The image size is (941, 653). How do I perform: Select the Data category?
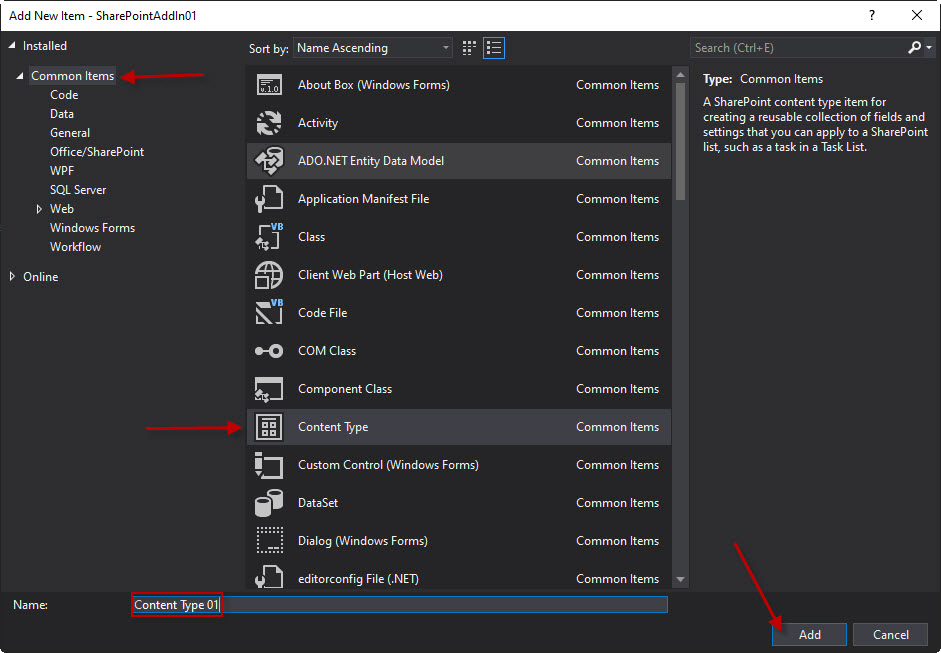point(62,114)
